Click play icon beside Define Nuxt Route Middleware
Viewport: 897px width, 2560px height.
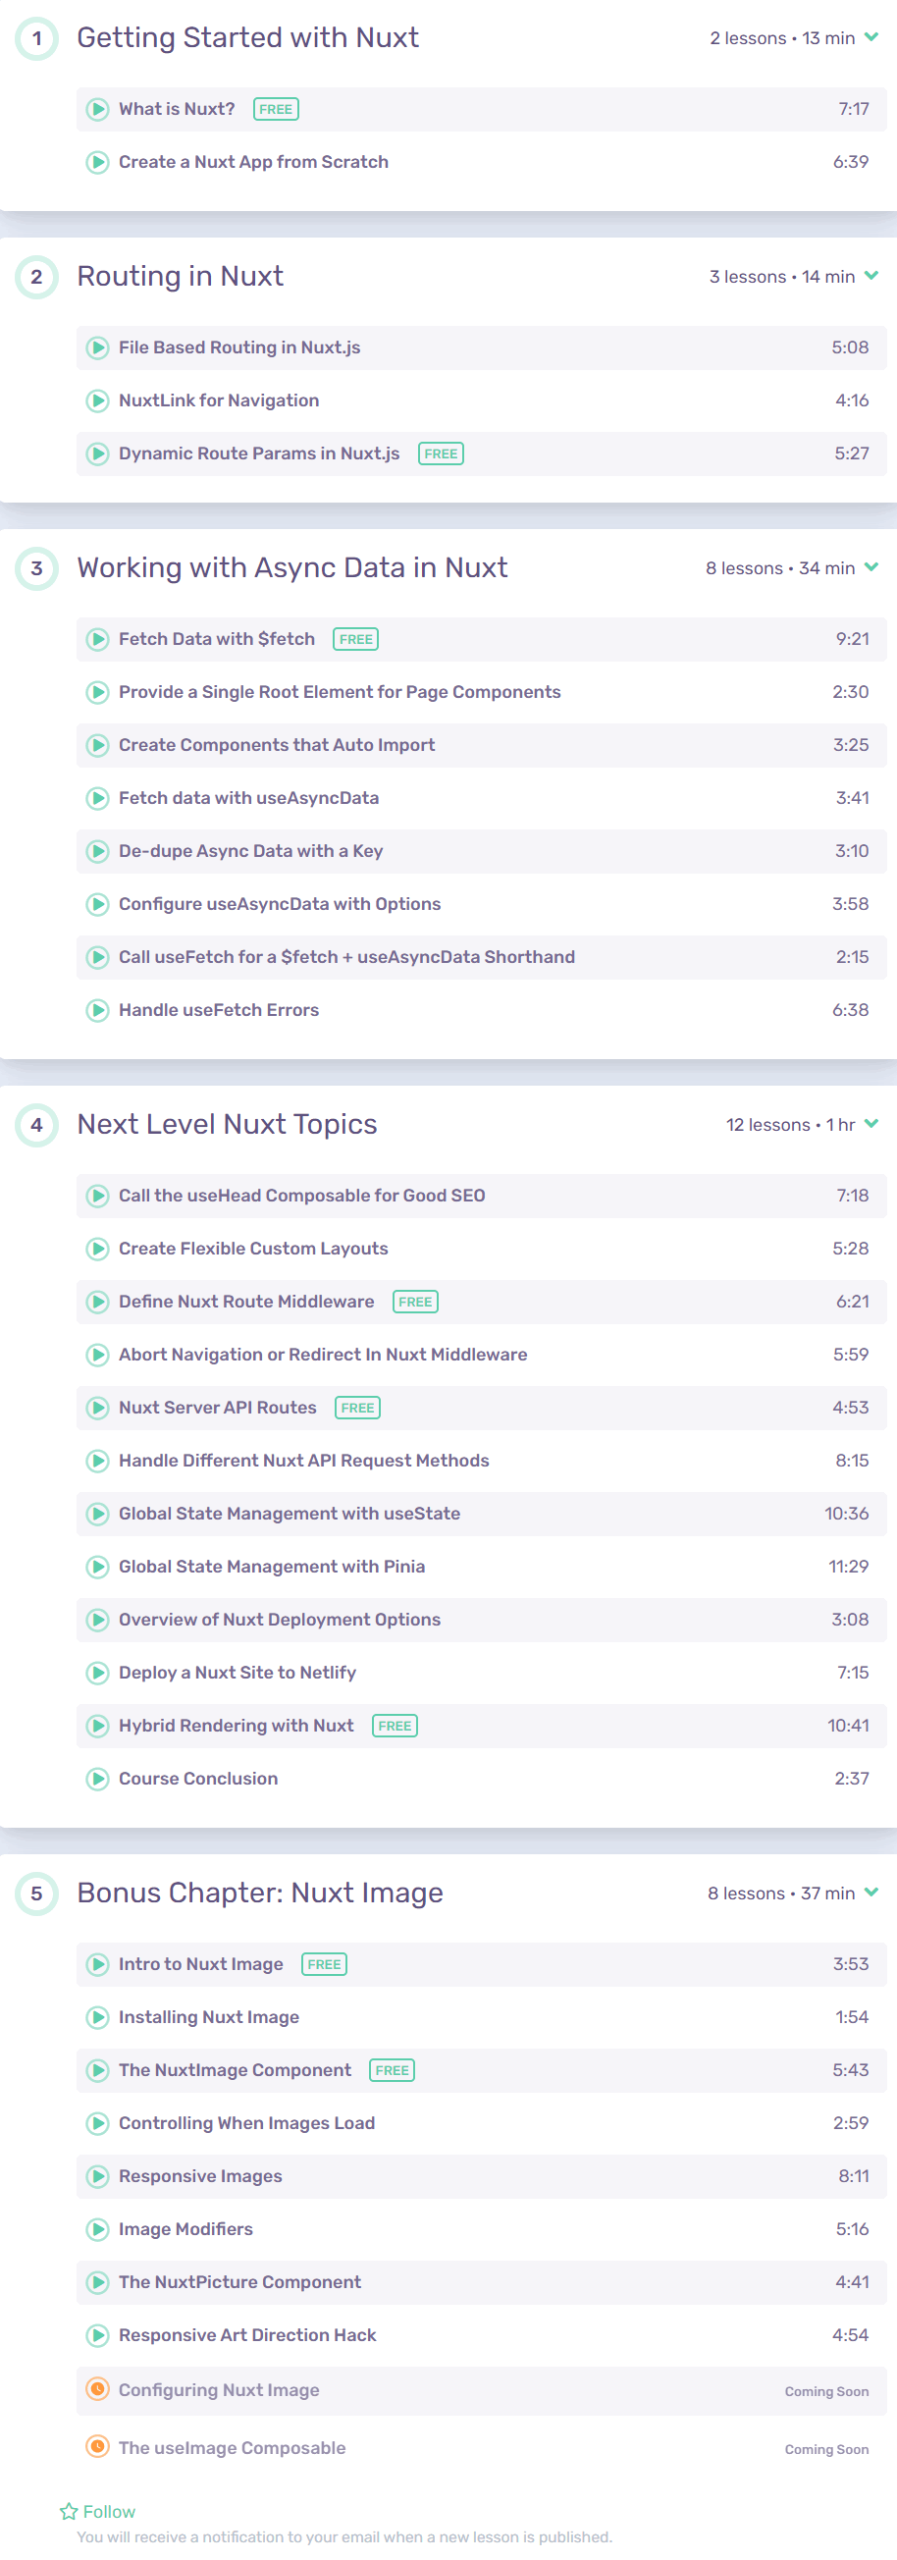tap(97, 1302)
